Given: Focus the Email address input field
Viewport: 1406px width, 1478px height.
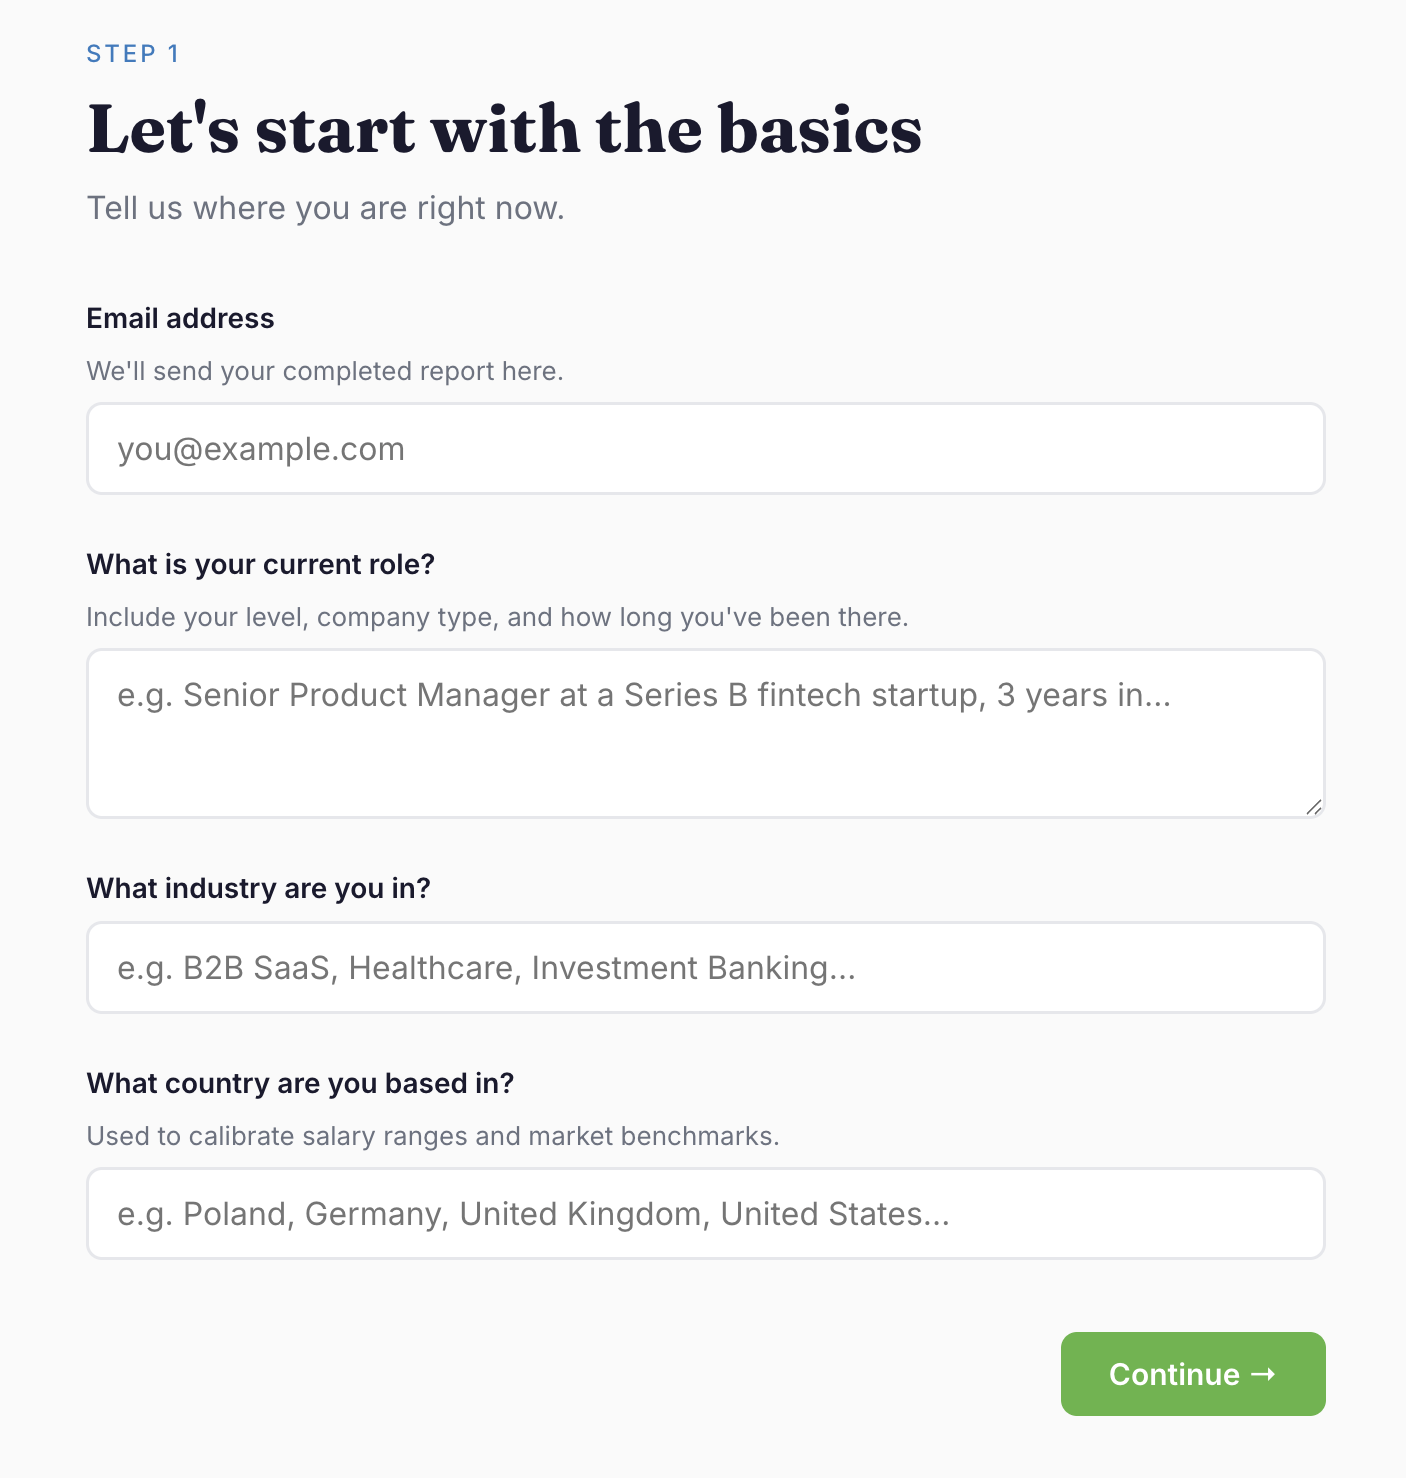Looking at the screenshot, I should coord(705,449).
